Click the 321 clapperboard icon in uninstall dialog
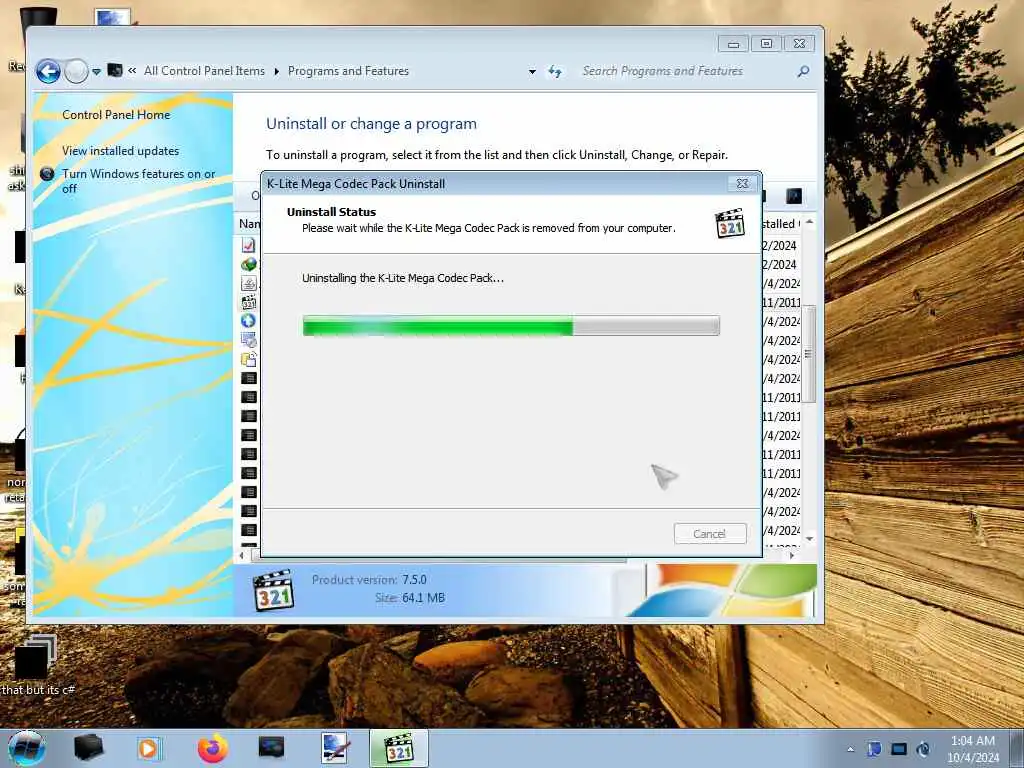 coord(730,223)
